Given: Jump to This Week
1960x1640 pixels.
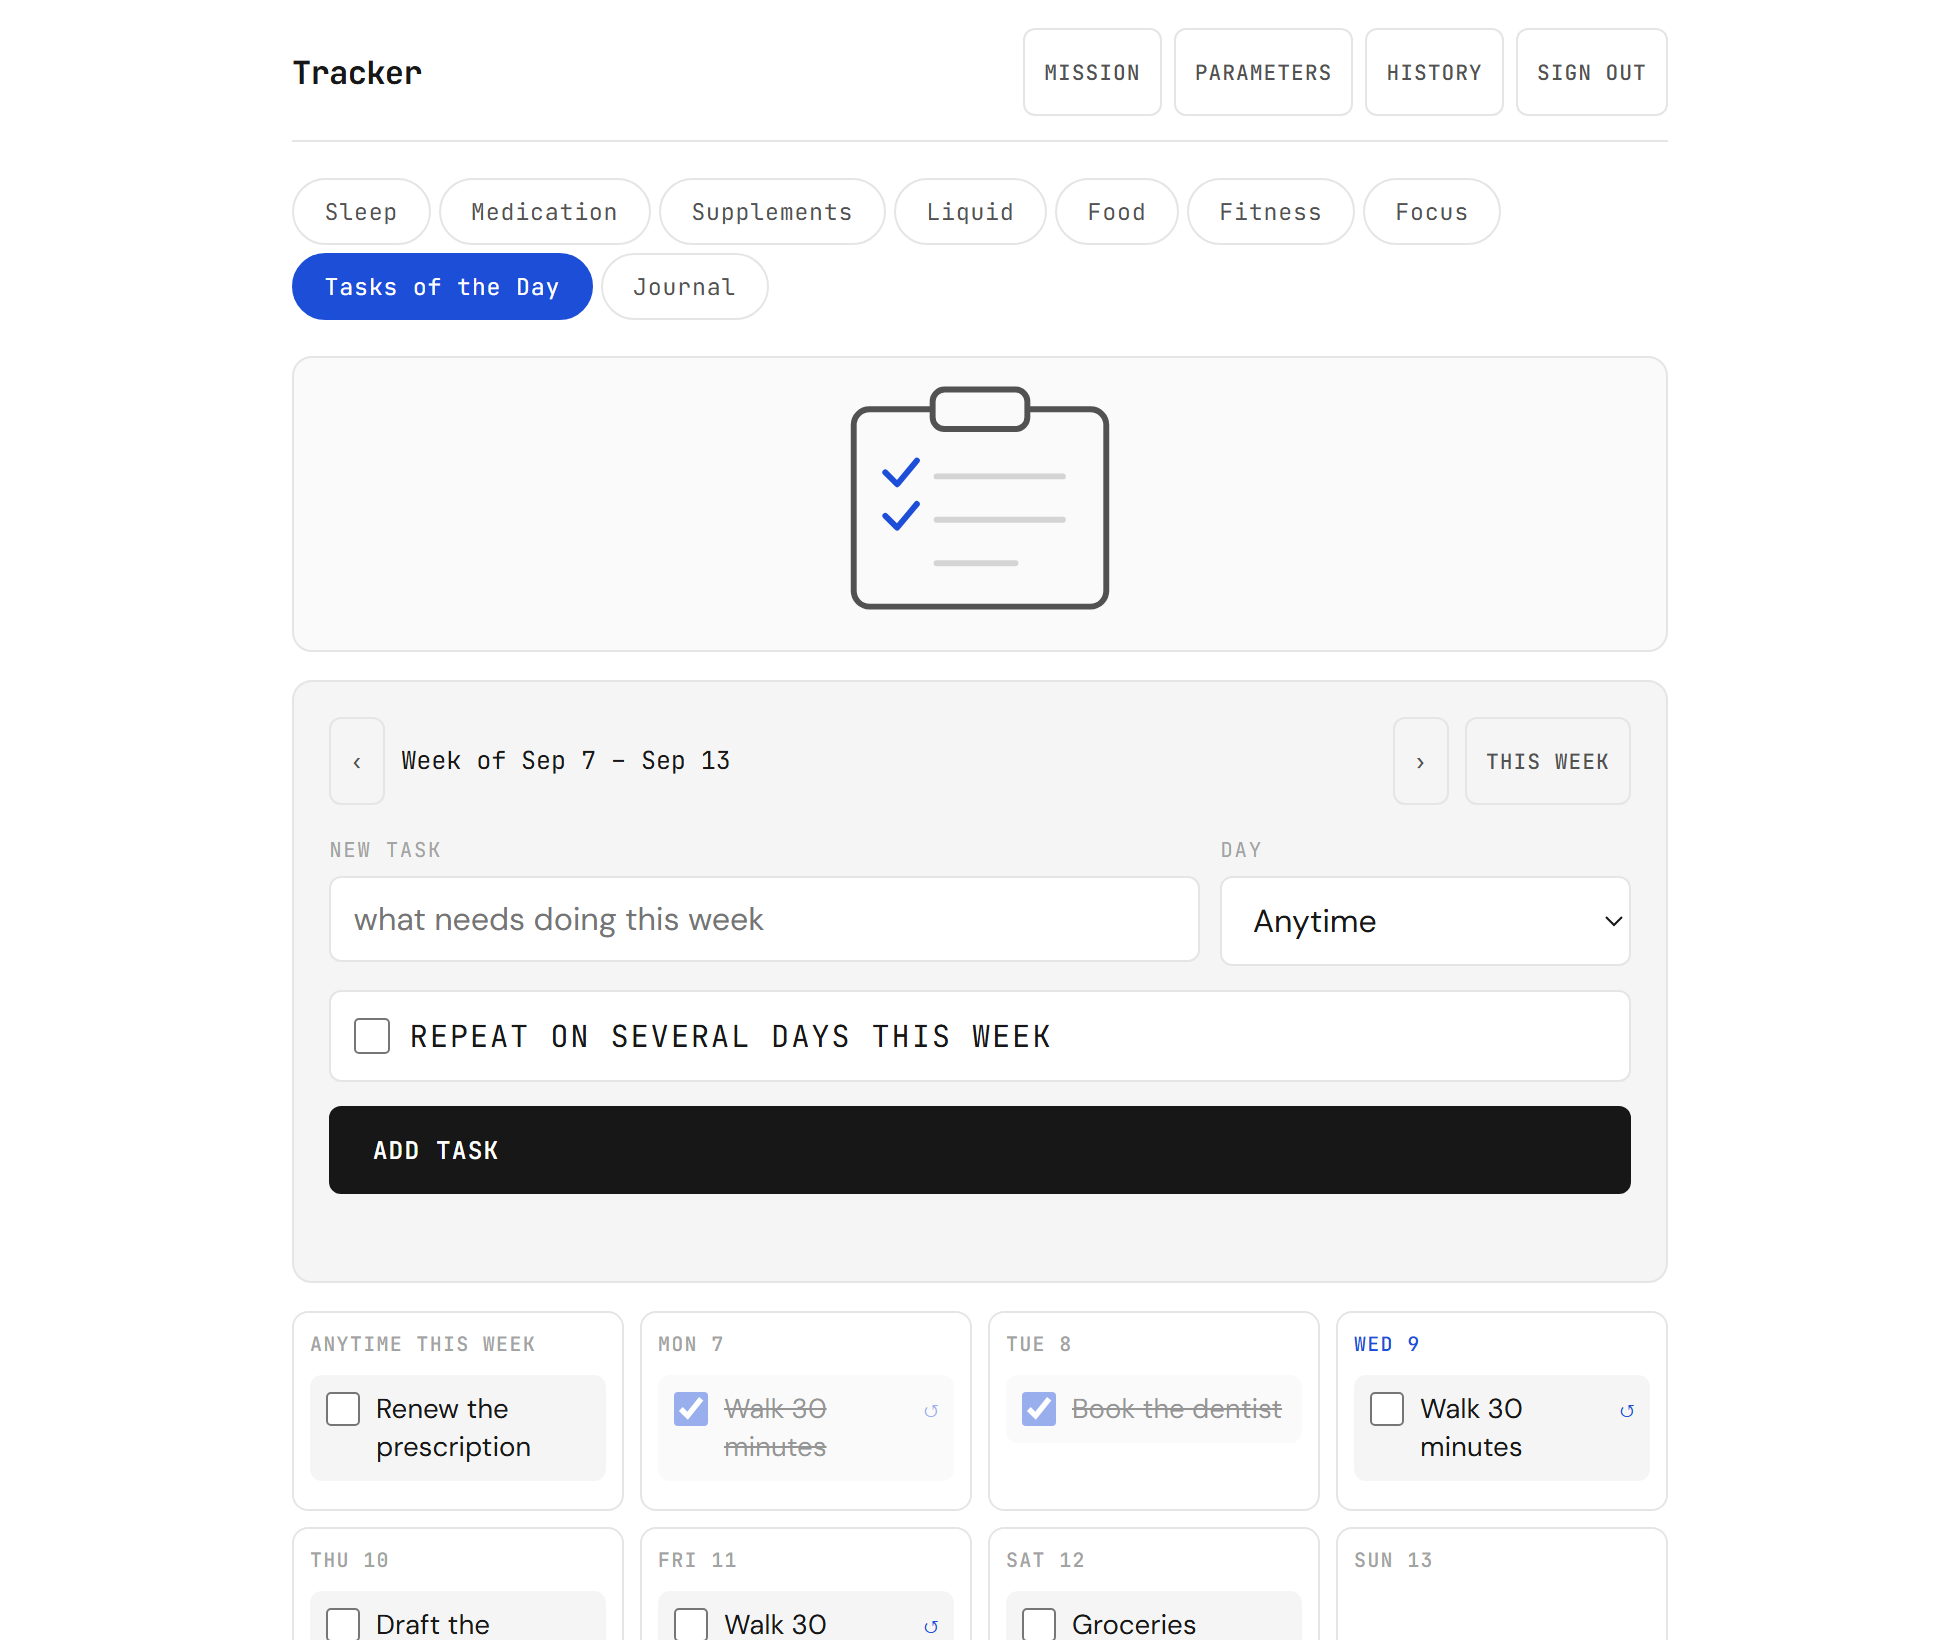Looking at the screenshot, I should [1548, 761].
